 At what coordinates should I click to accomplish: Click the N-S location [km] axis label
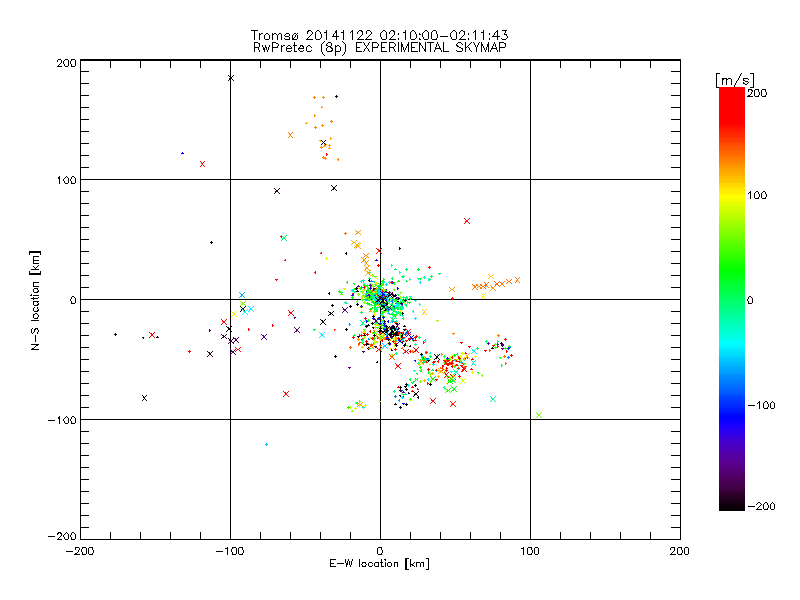coord(36,300)
